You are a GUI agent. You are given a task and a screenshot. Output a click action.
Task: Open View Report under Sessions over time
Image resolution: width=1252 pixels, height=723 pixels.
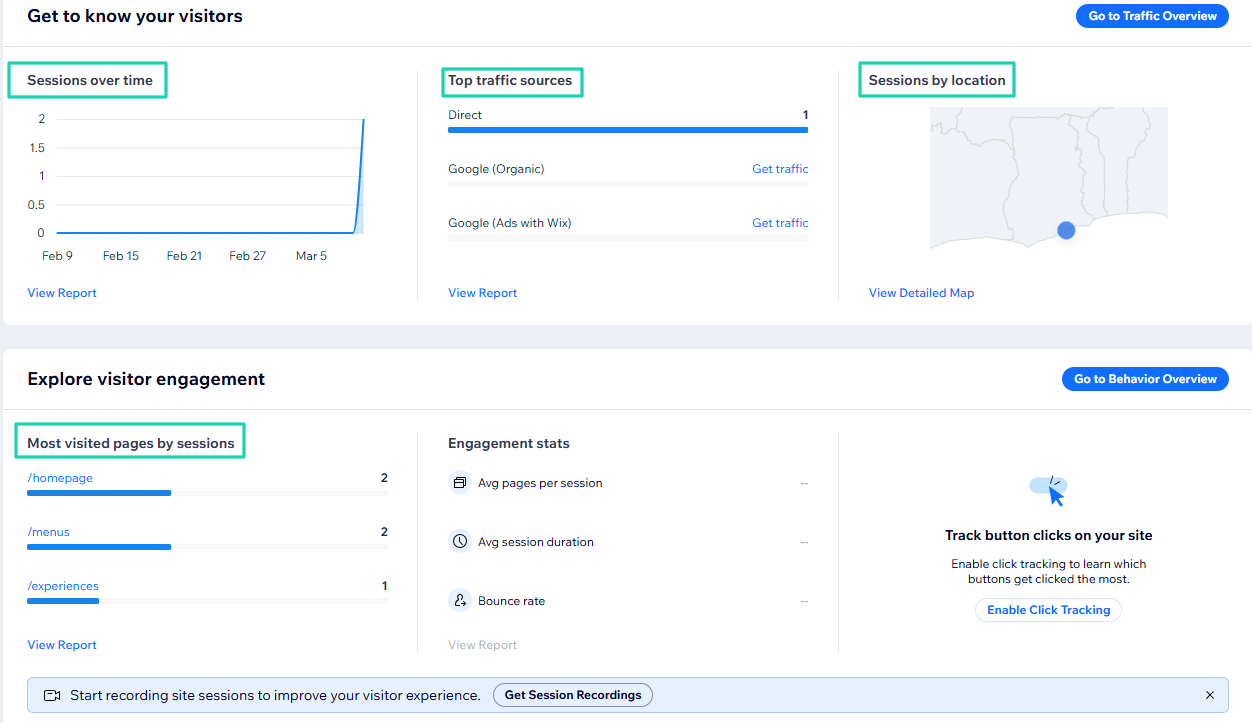62,293
